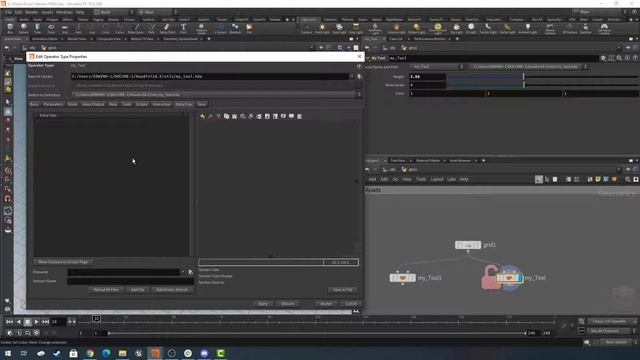The height and width of the screenshot is (360, 640).
Task: Open the parameter panel gear menu
Action: (603, 58)
